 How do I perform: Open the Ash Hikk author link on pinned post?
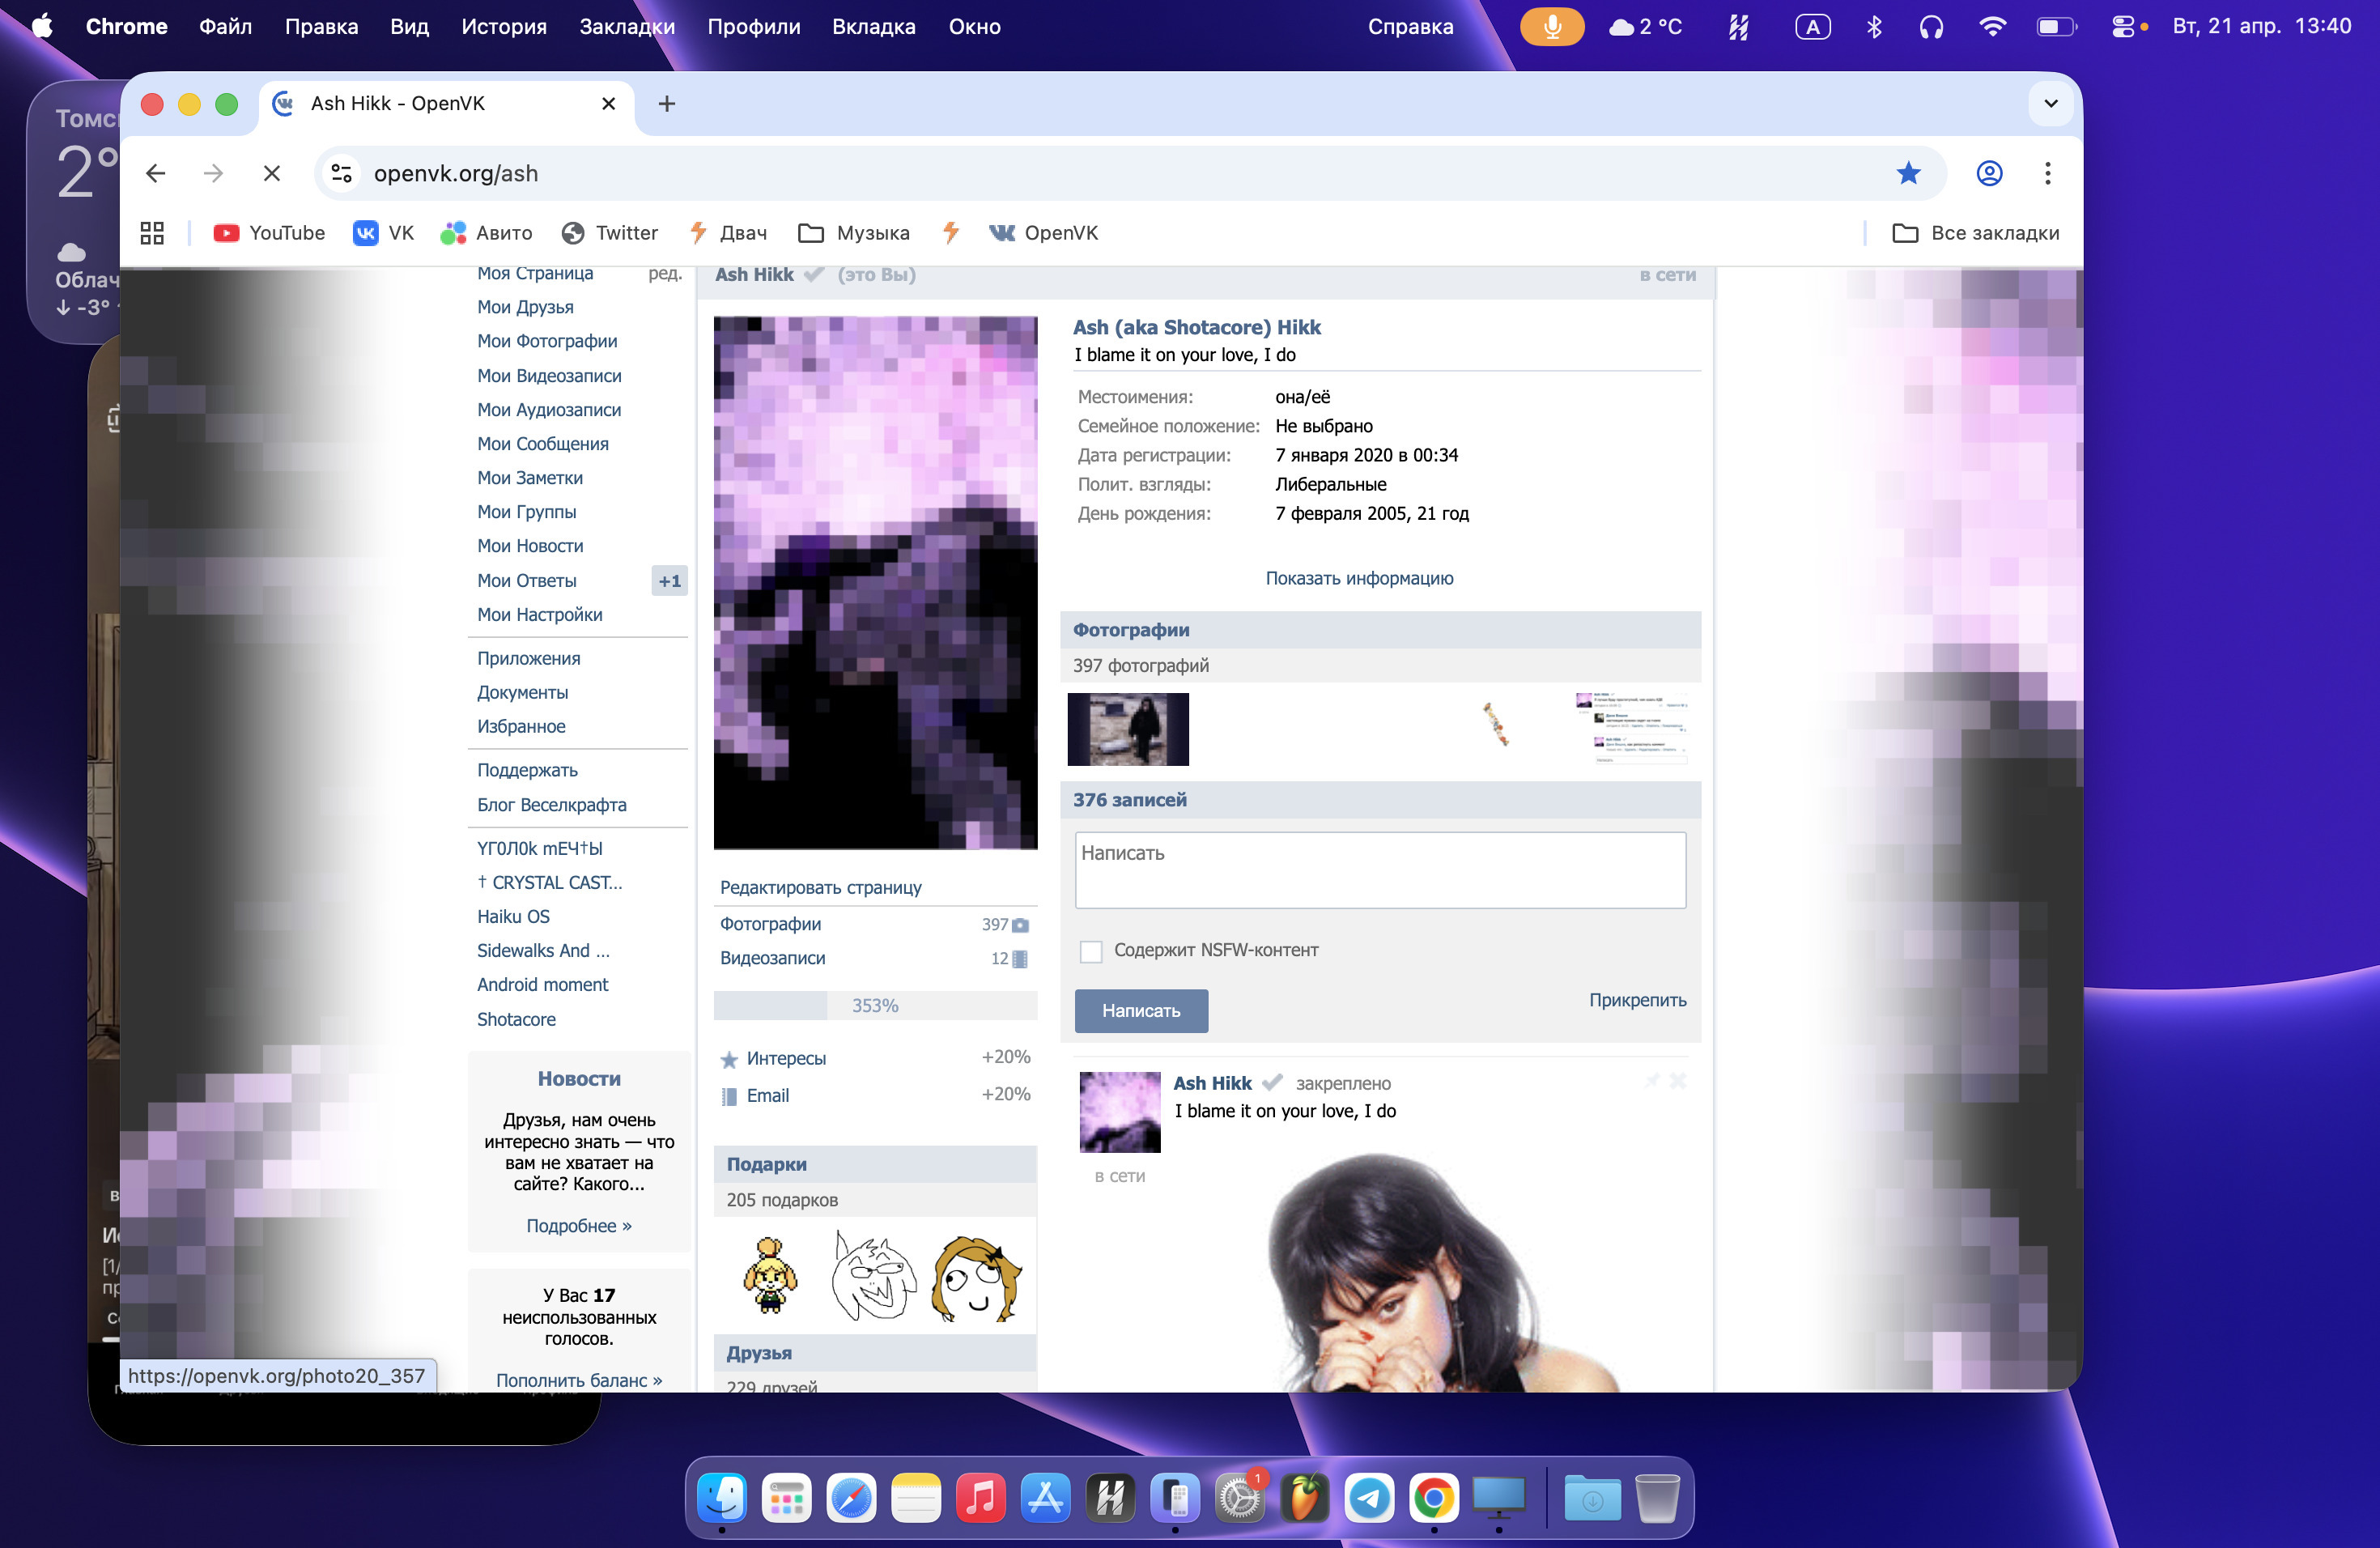[x=1212, y=1083]
